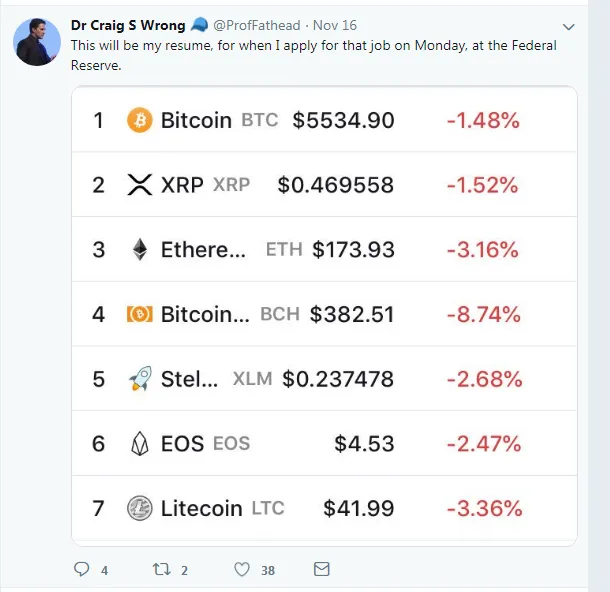Screen dimensions: 610x592
Task: Click the XRP logo icon
Action: pyautogui.click(x=140, y=184)
